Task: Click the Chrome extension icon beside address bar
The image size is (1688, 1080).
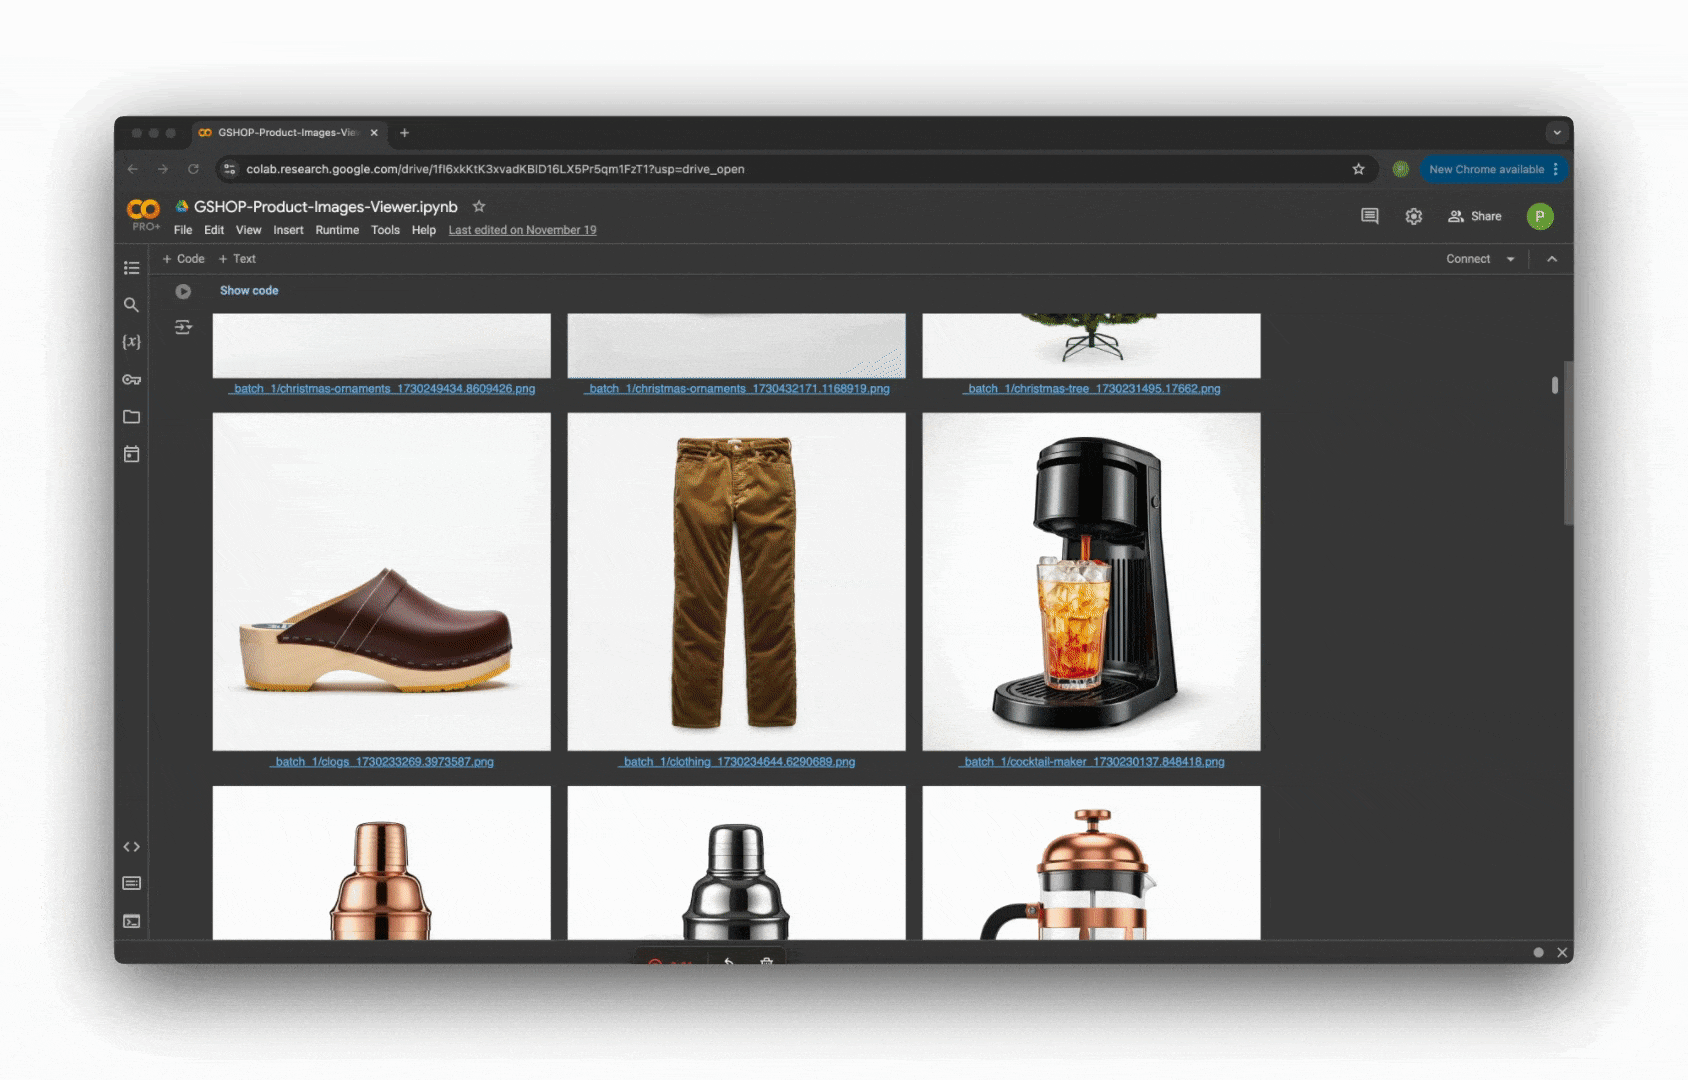Action: coord(1401,169)
